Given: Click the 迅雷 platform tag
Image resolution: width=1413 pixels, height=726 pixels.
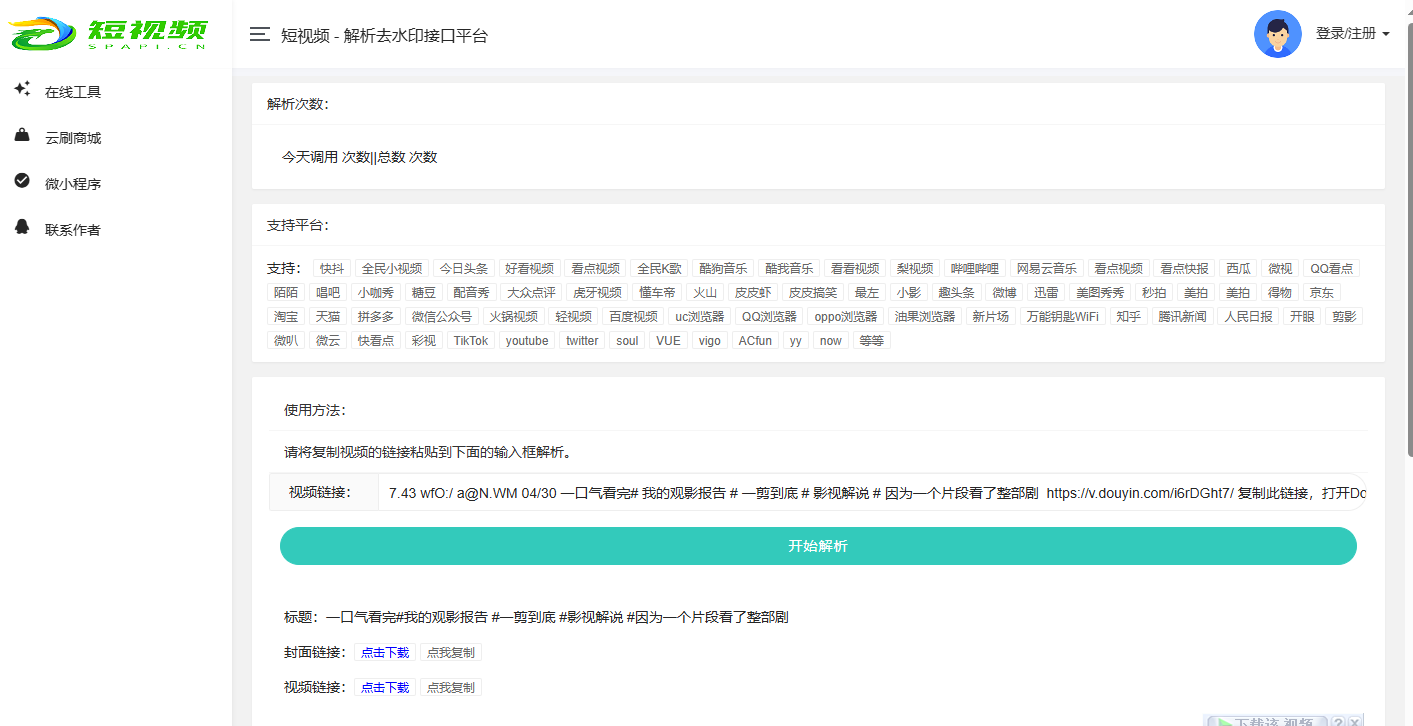Looking at the screenshot, I should [1046, 293].
